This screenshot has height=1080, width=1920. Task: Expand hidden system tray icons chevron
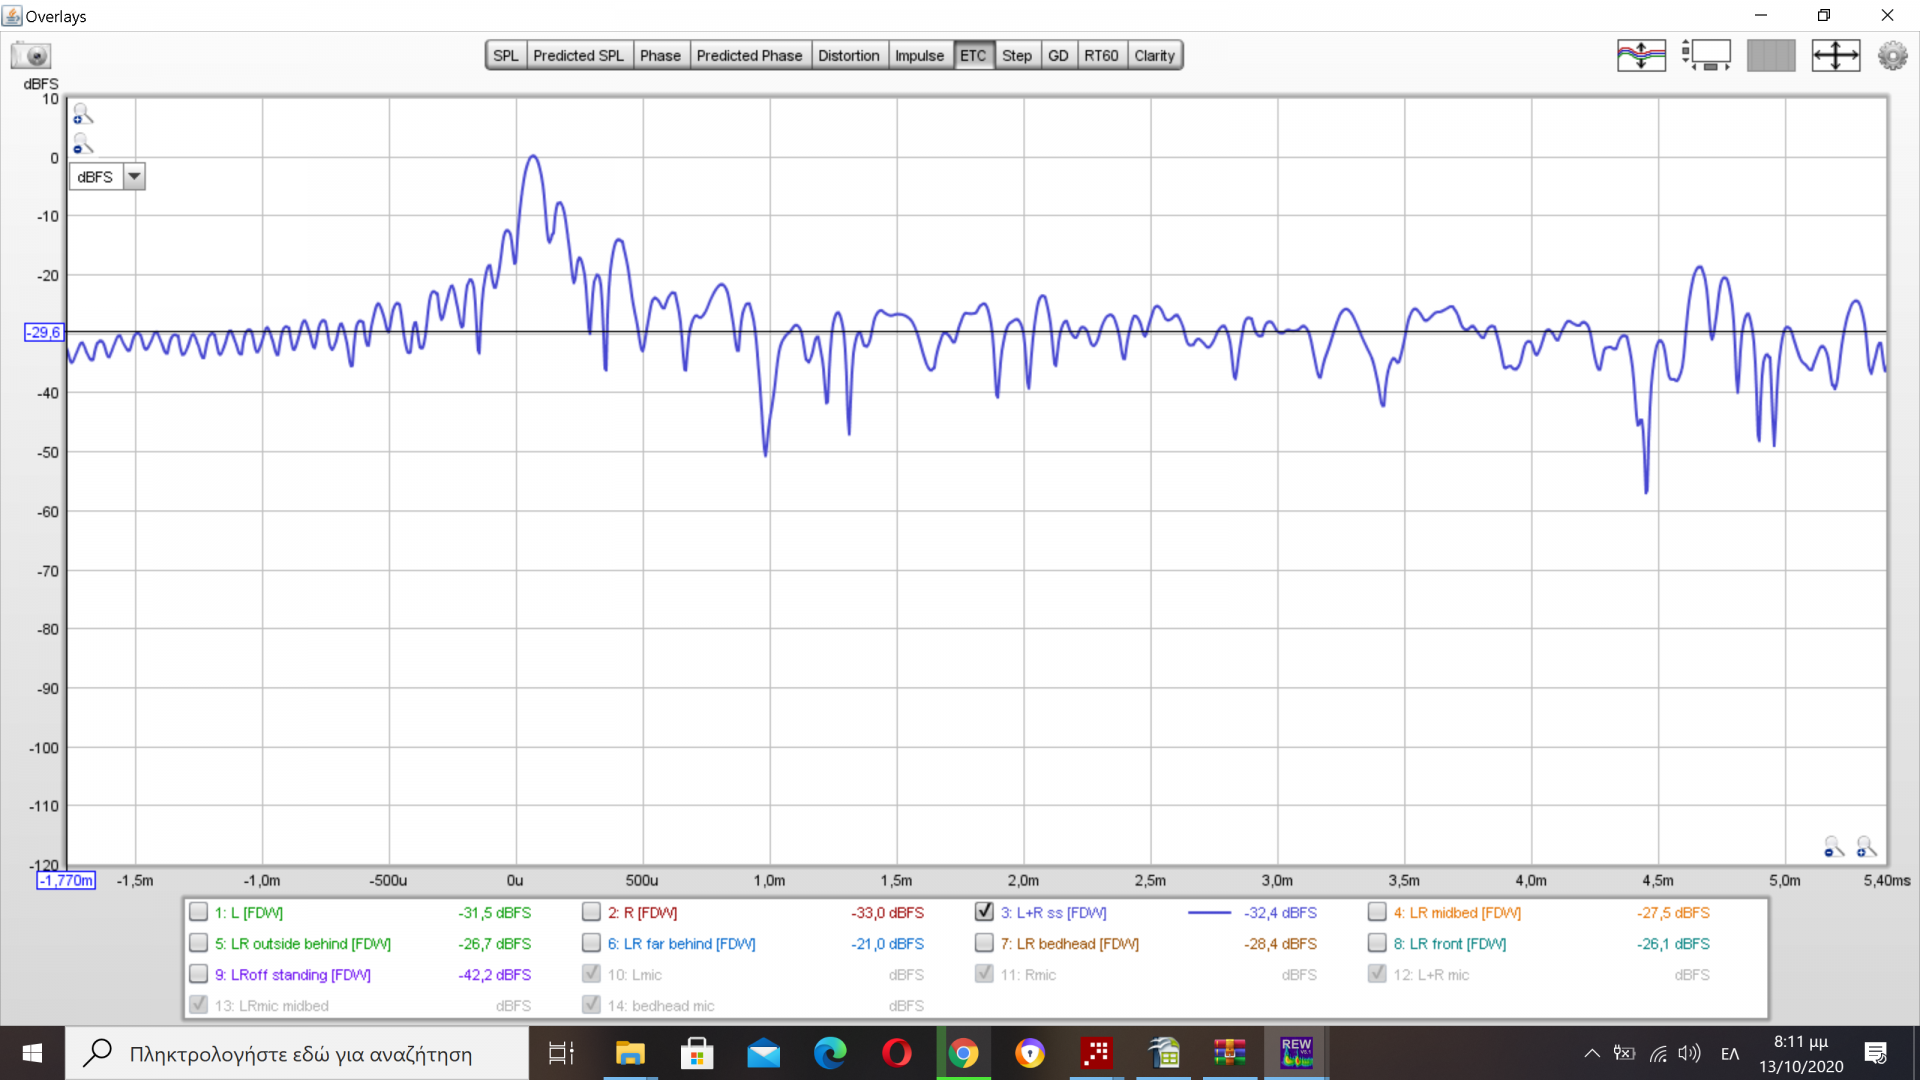pos(1591,1053)
